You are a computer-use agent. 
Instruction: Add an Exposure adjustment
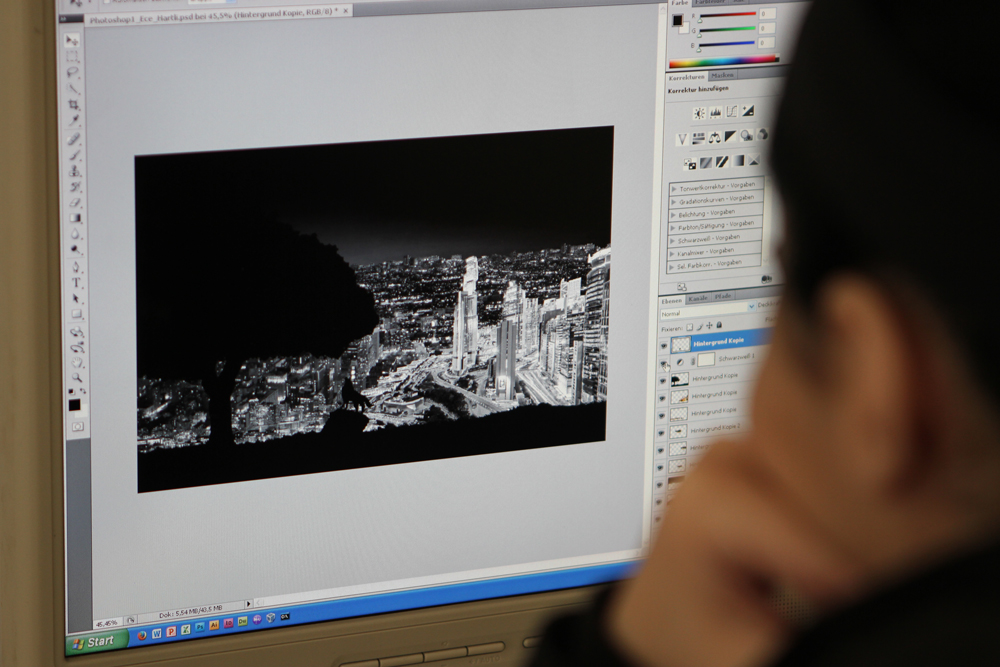(747, 111)
